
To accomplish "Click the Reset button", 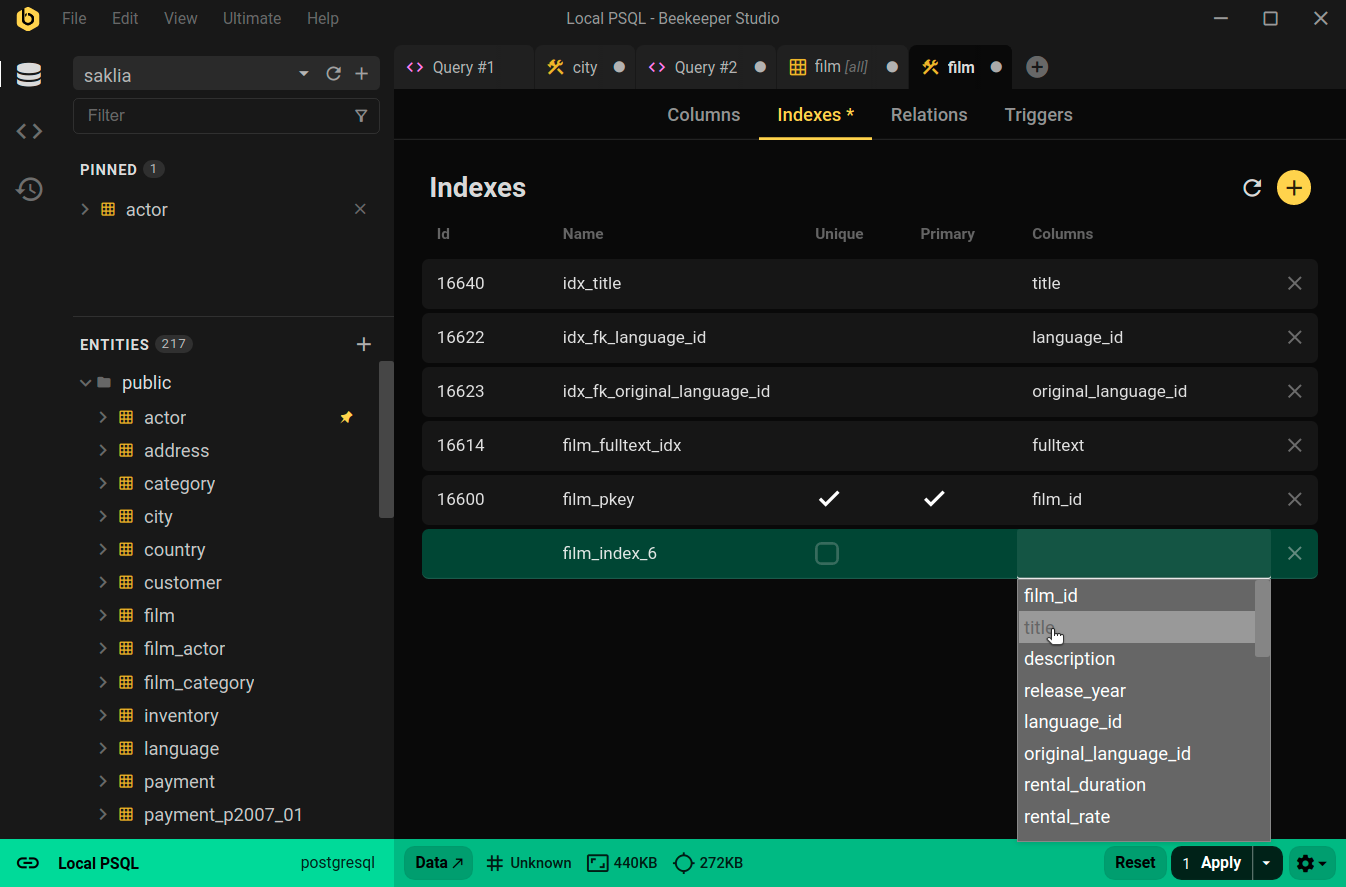I will pyautogui.click(x=1134, y=863).
